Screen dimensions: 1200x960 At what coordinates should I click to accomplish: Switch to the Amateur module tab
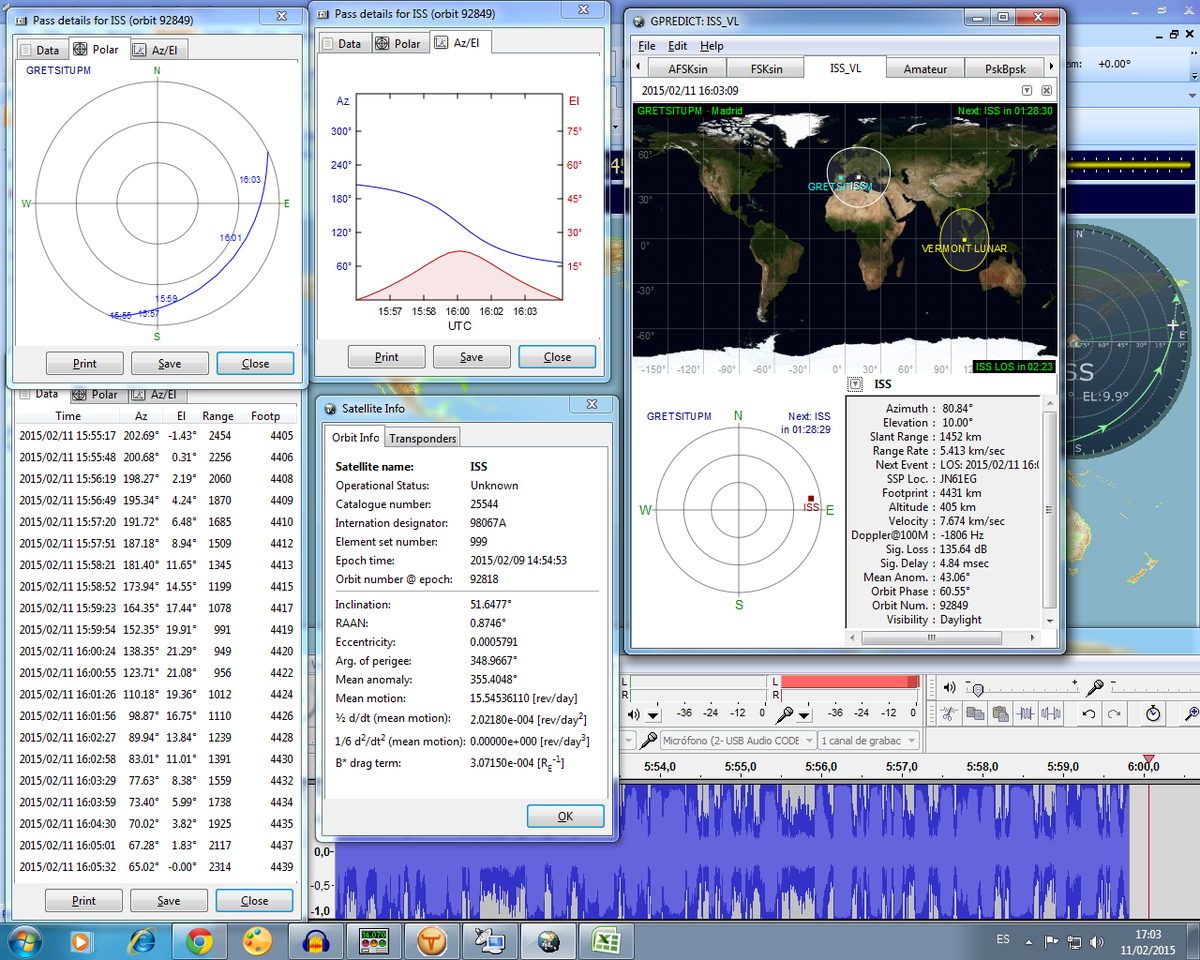pos(925,68)
